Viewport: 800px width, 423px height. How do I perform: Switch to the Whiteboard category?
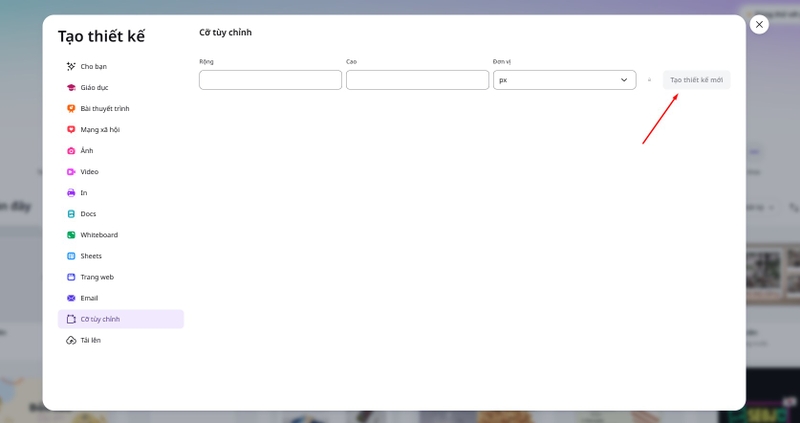pos(120,235)
